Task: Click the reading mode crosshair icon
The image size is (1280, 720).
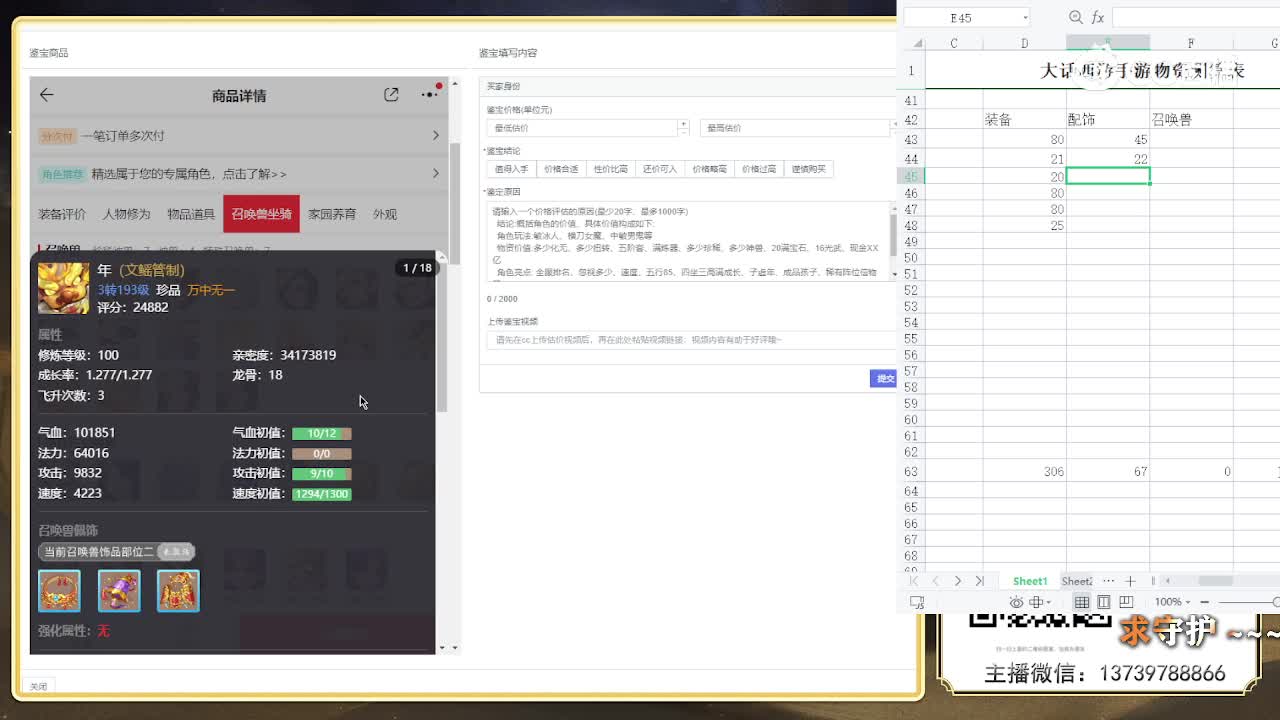Action: tap(1037, 602)
